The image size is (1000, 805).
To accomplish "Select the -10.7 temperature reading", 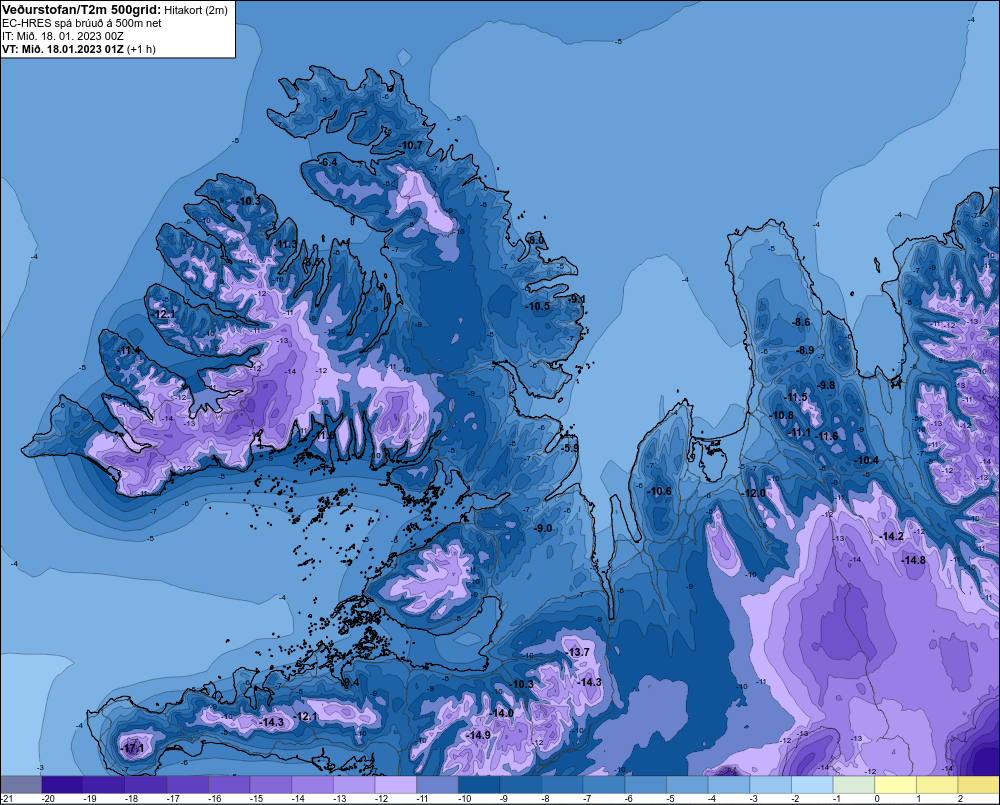I will point(411,145).
